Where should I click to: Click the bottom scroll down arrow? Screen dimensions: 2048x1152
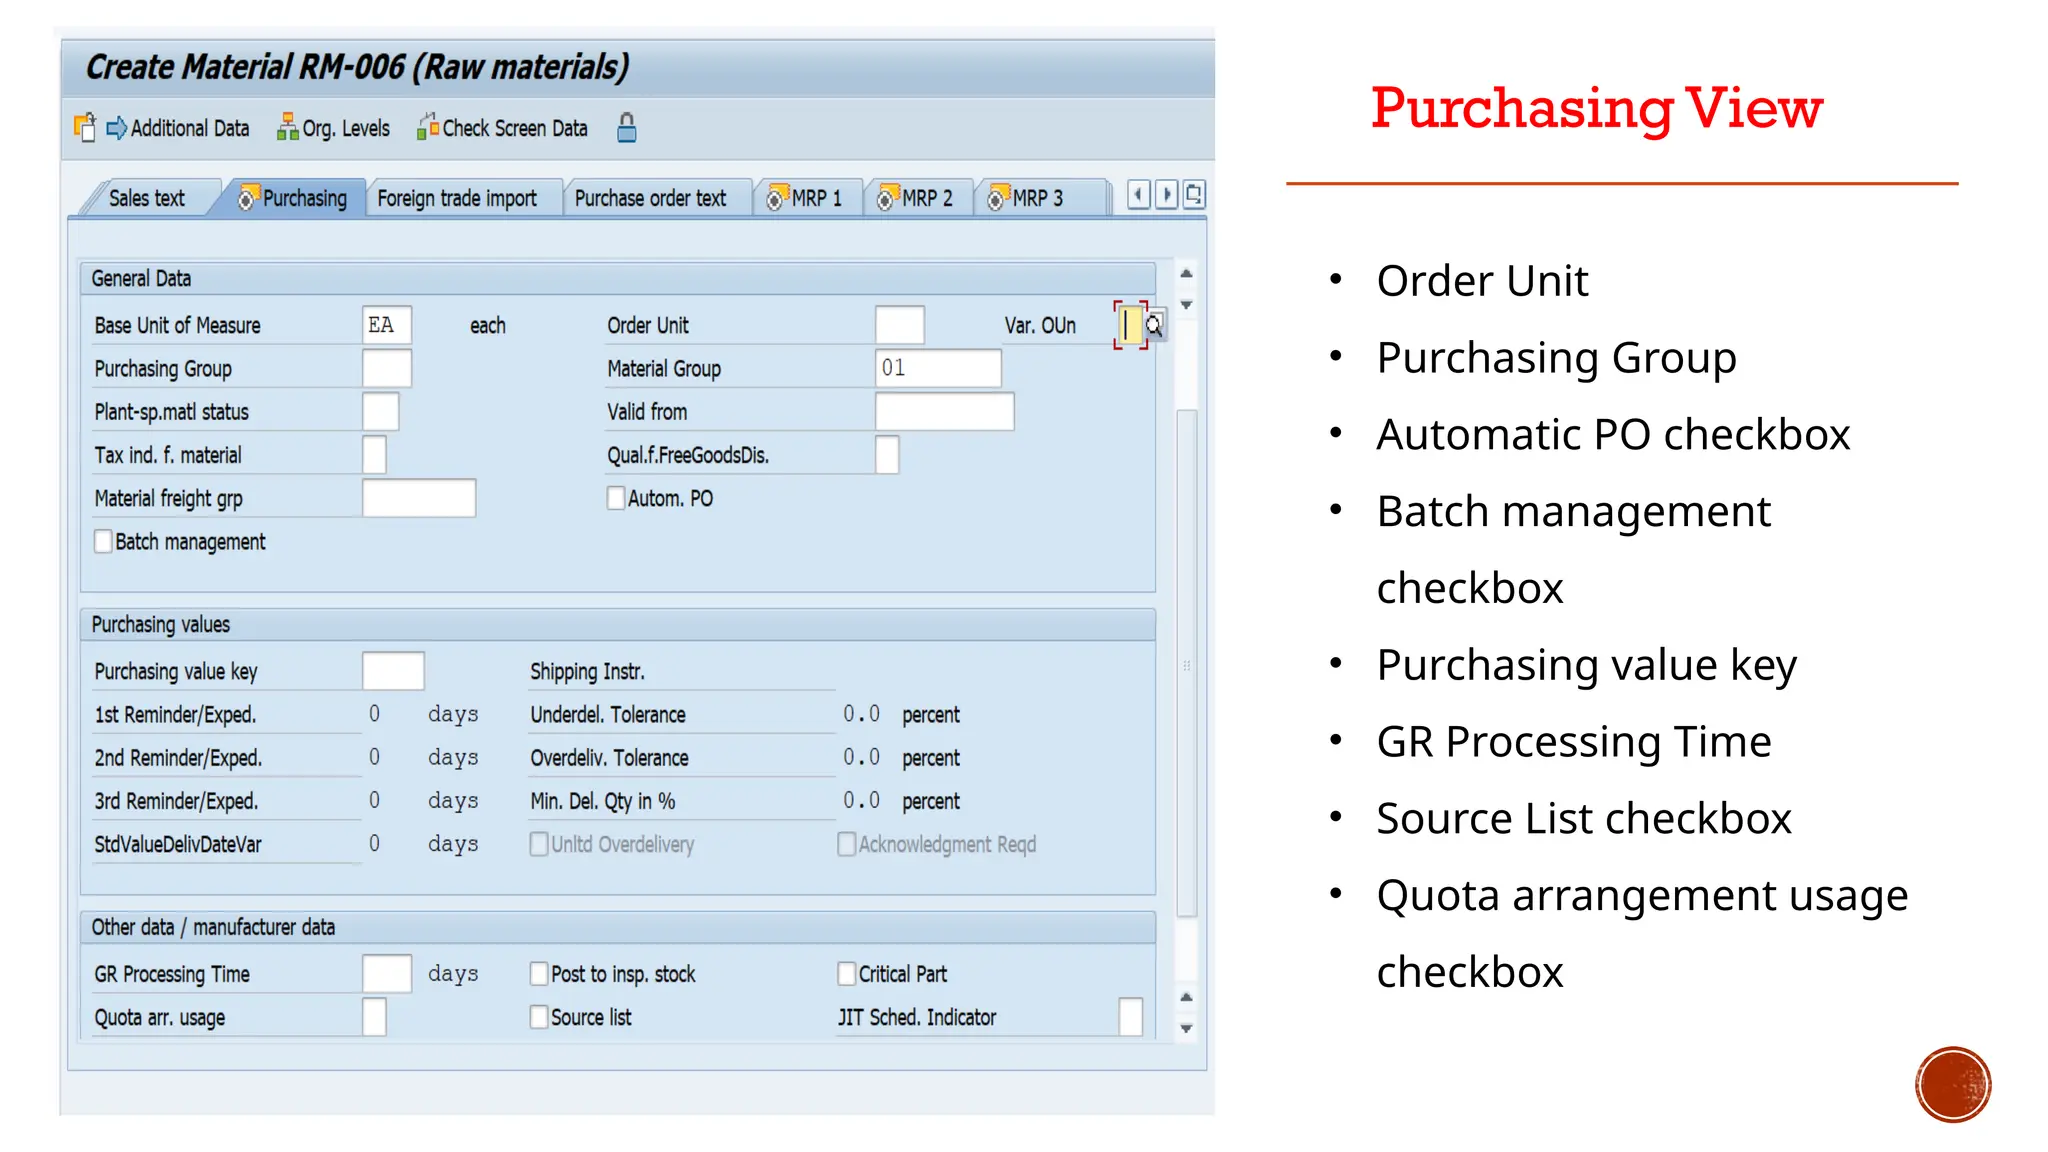click(1186, 1028)
